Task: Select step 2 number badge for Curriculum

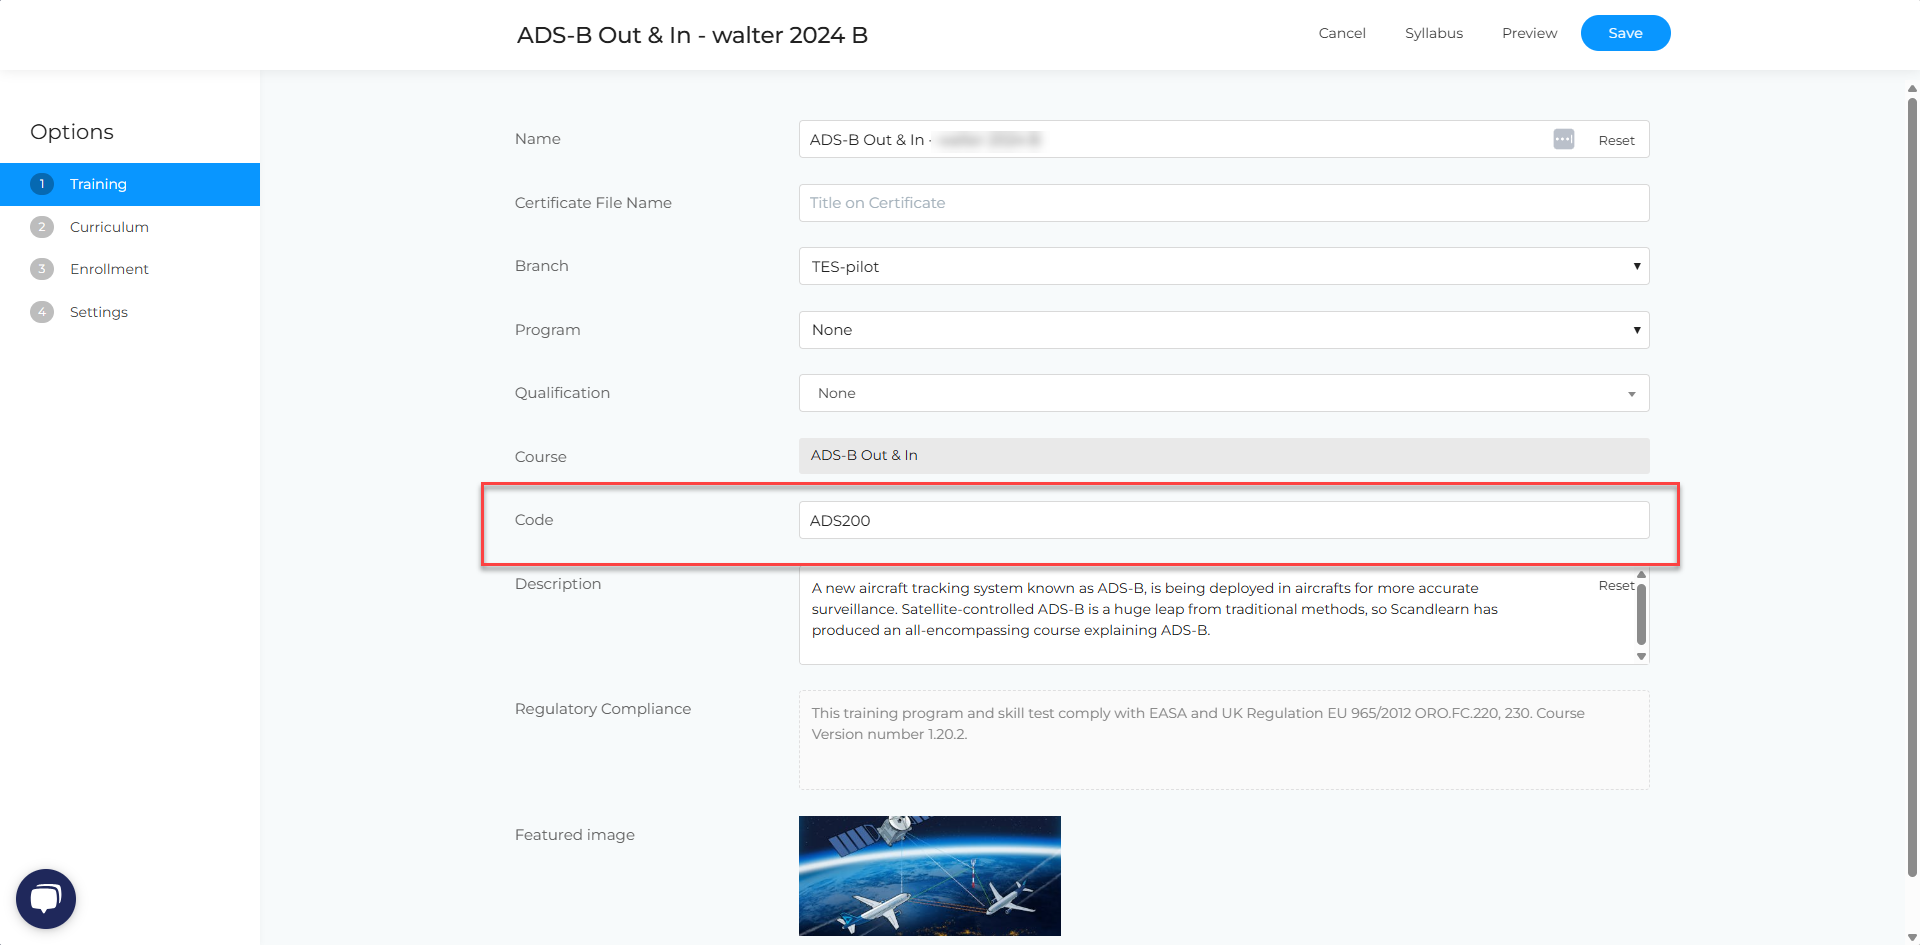Action: pos(42,227)
